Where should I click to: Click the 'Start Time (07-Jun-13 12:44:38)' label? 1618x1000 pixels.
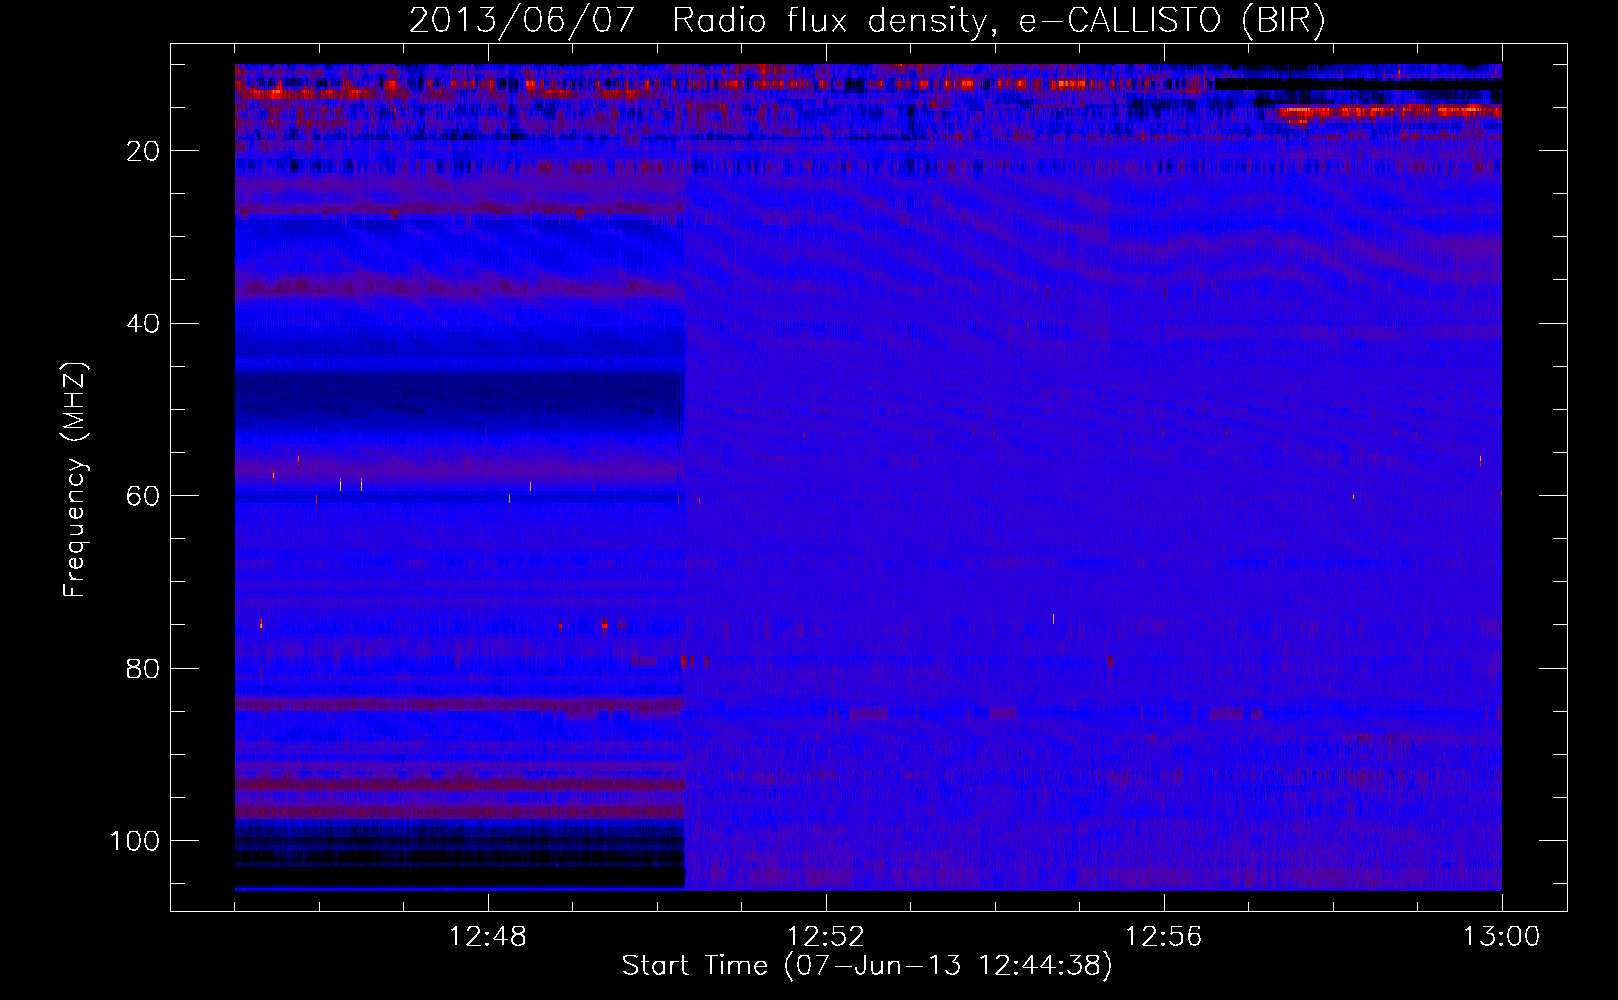[867, 966]
